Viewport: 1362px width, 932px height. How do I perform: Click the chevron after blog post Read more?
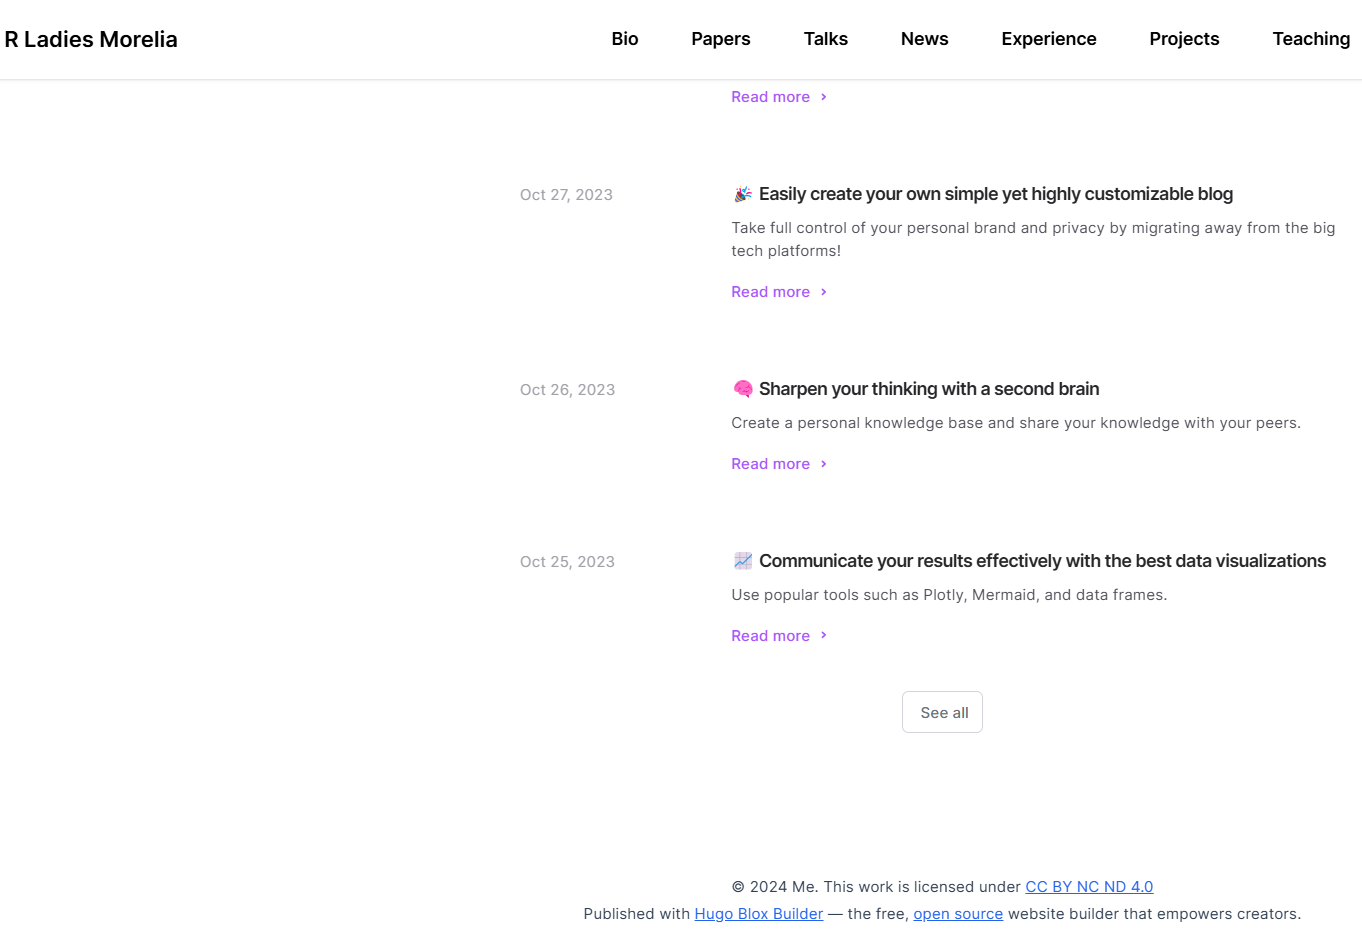824,292
